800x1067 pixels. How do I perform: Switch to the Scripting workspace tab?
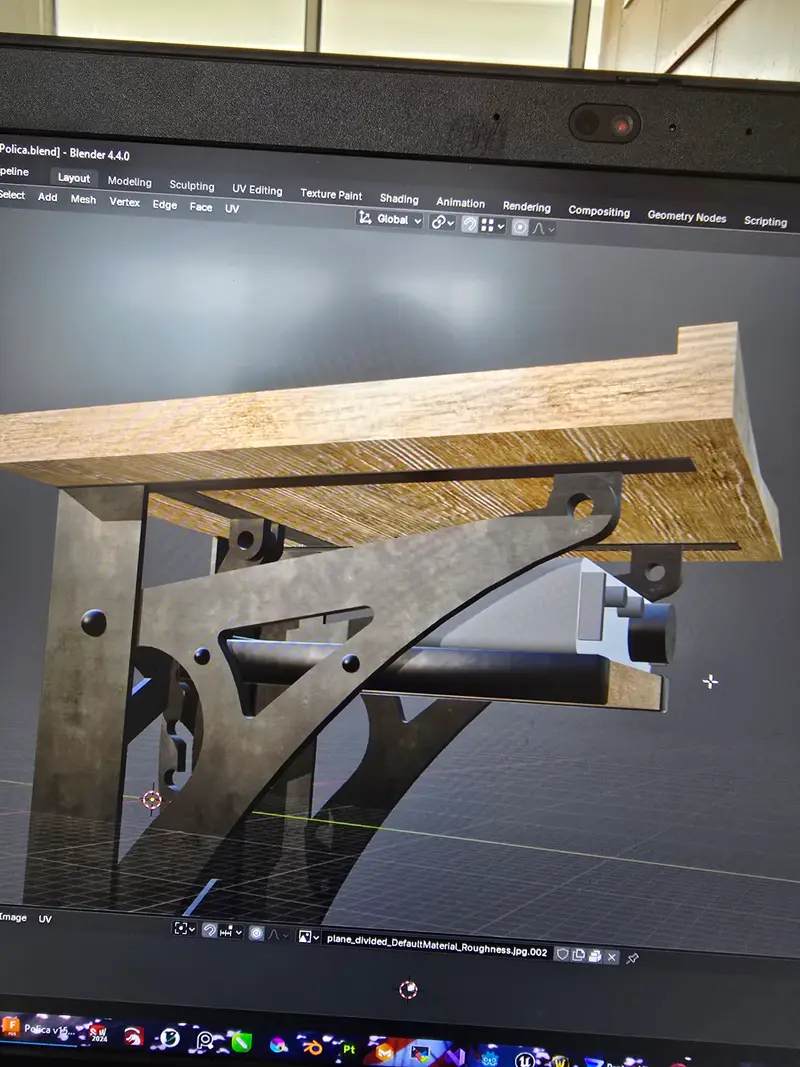765,221
